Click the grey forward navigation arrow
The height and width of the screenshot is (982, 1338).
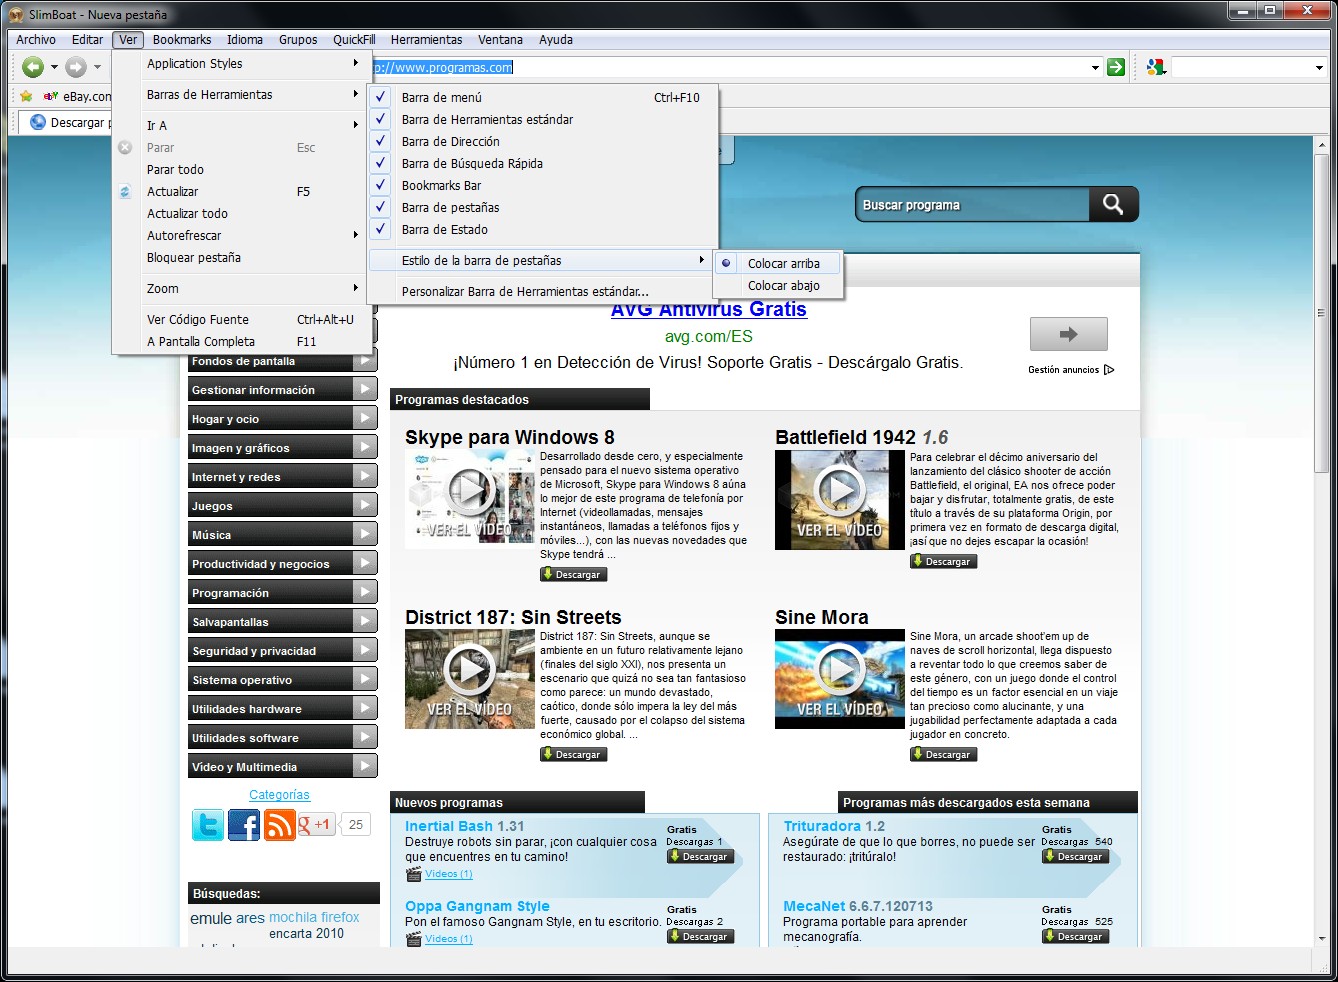(76, 67)
